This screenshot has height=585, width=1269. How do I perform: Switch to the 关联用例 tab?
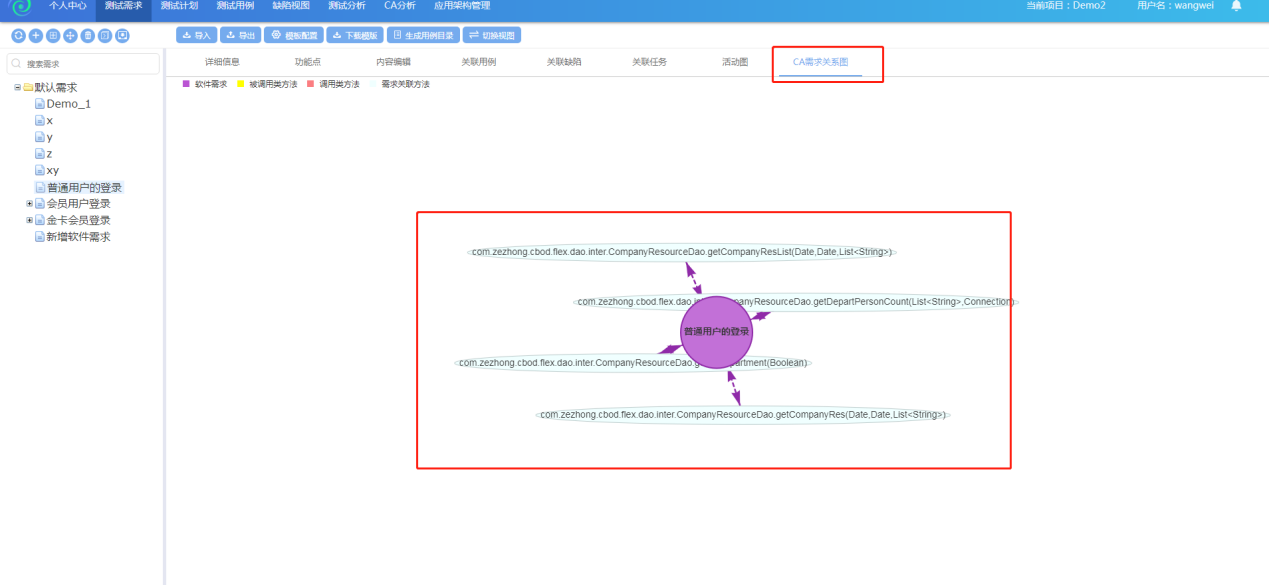(x=478, y=62)
